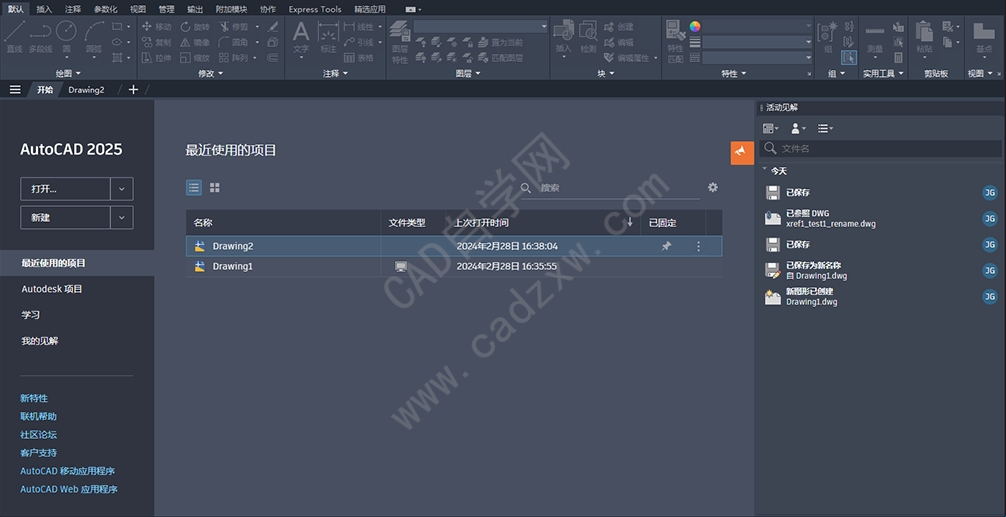Click the Mirror (镜像) tool

pyautogui.click(x=195, y=42)
